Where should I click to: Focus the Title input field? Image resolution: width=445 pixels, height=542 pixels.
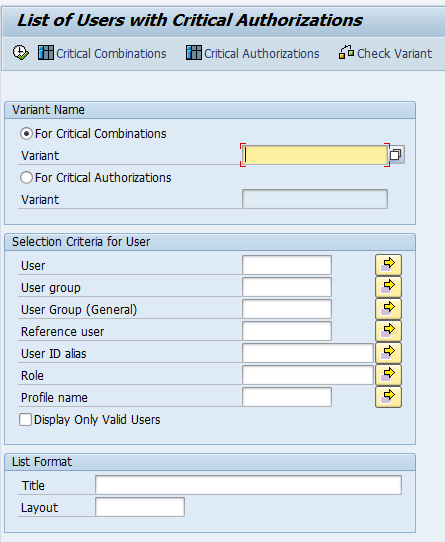coord(248,485)
